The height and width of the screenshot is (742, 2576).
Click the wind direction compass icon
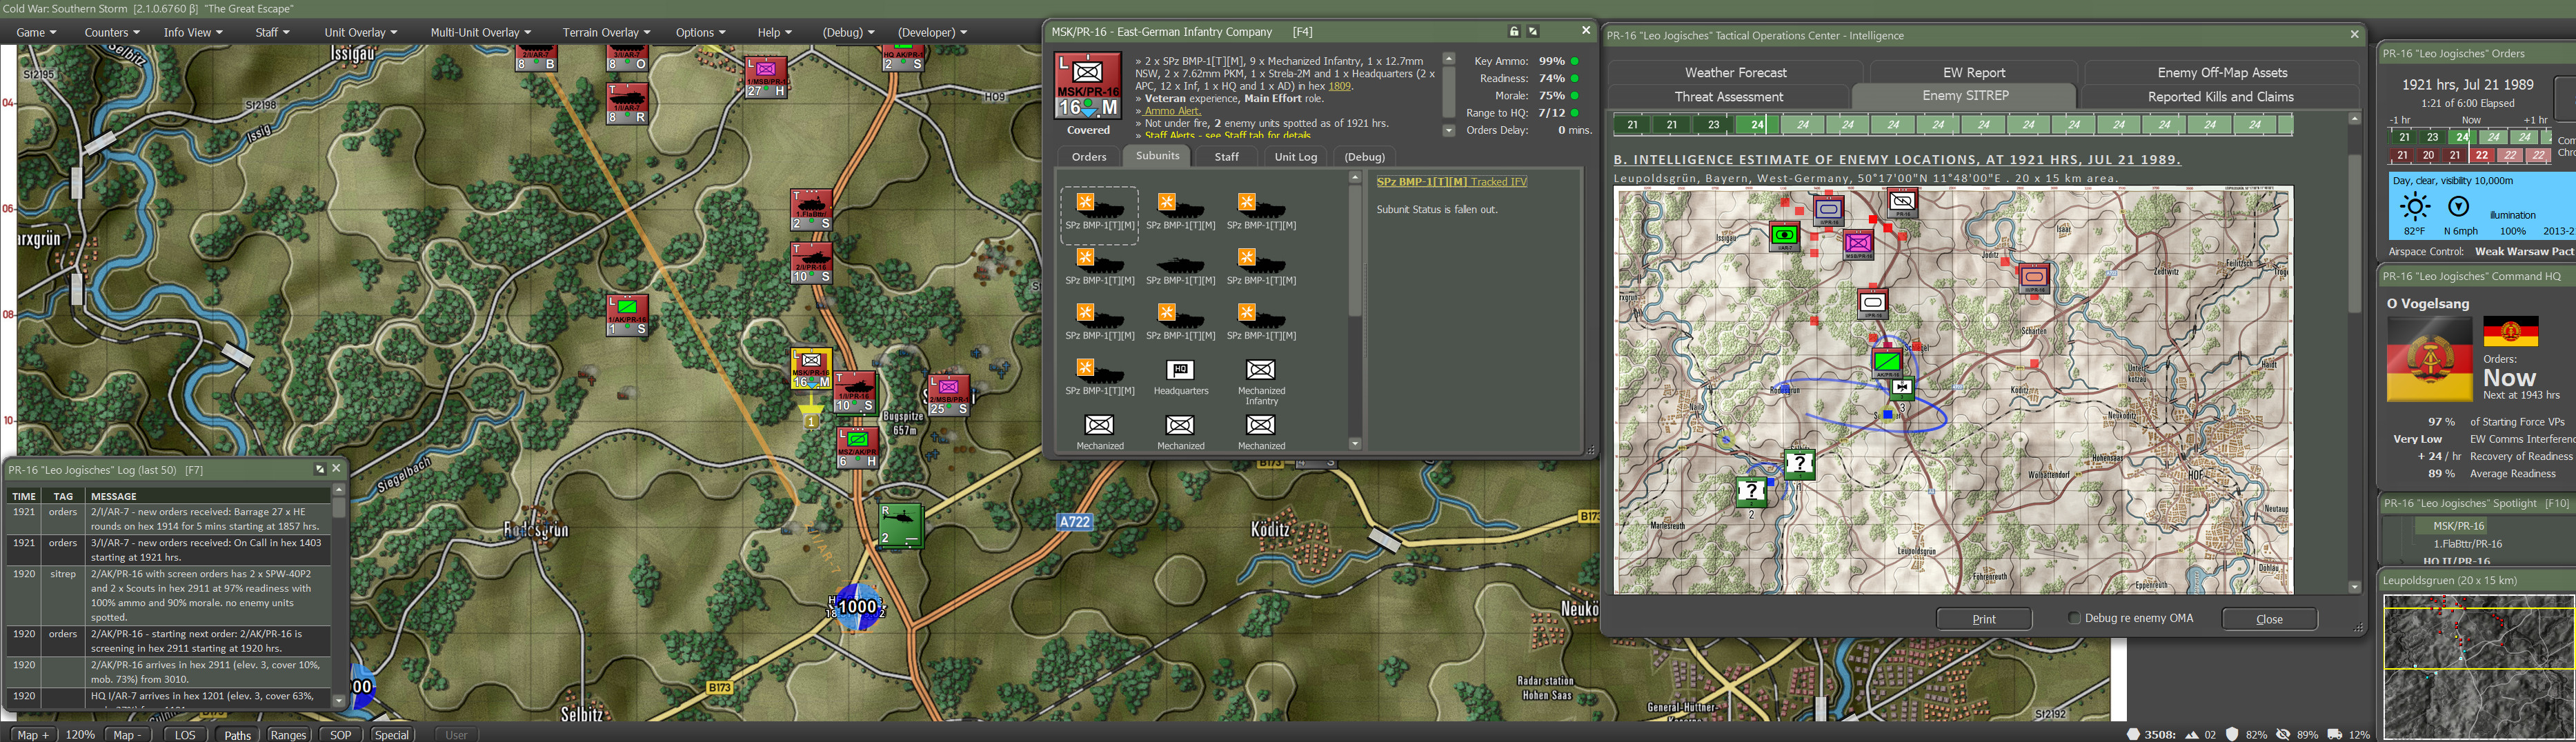pyautogui.click(x=2458, y=207)
